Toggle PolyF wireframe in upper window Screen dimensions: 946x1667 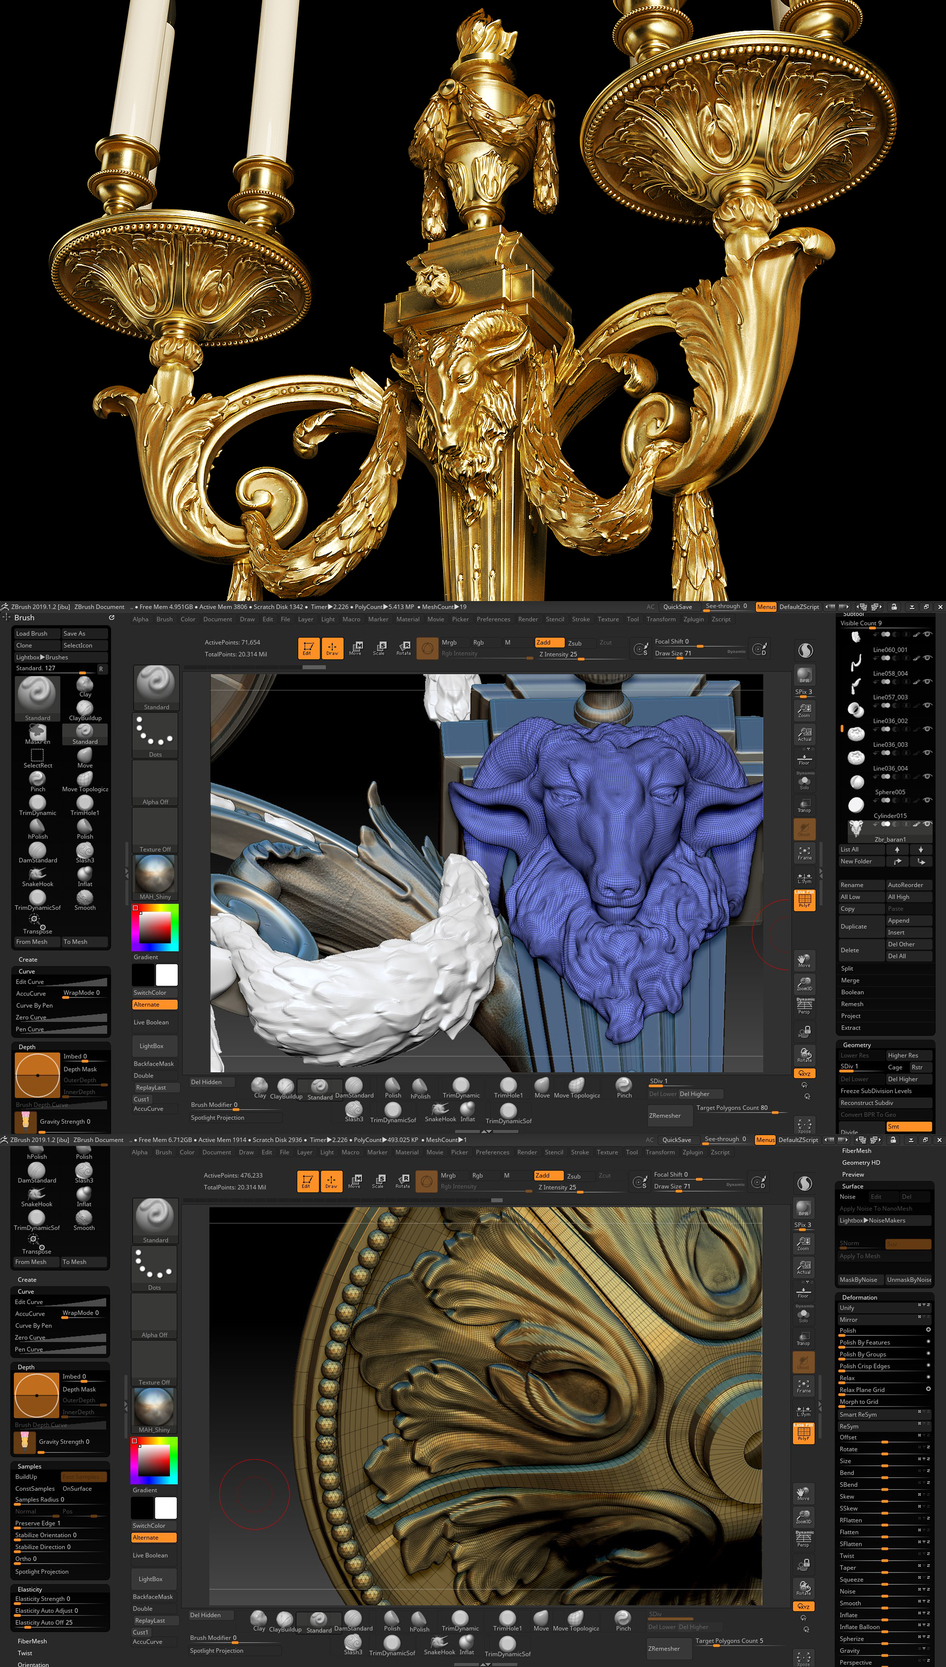(804, 900)
